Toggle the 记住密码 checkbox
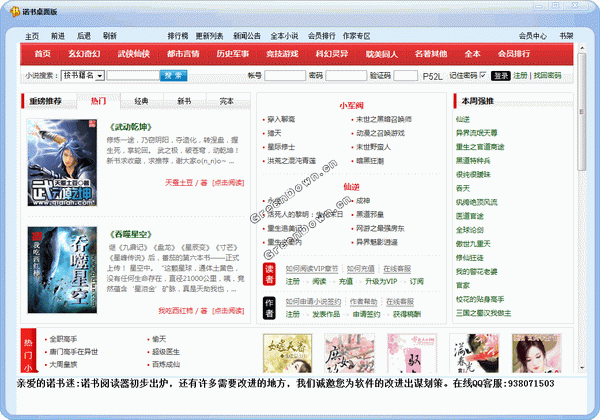Screen dimensions: 600x420 coord(483,75)
